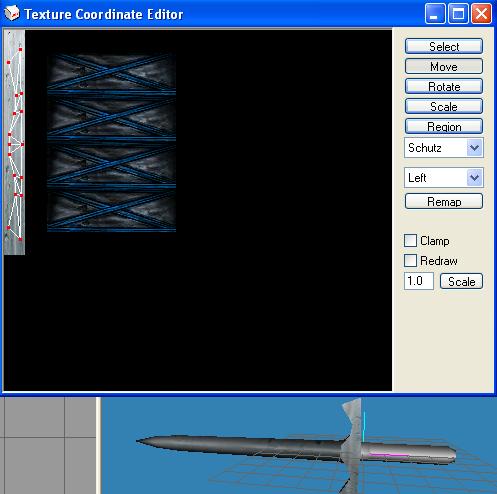The width and height of the screenshot is (497, 494).
Task: Close the Texture Coordinate Editor window
Action: click(x=481, y=14)
